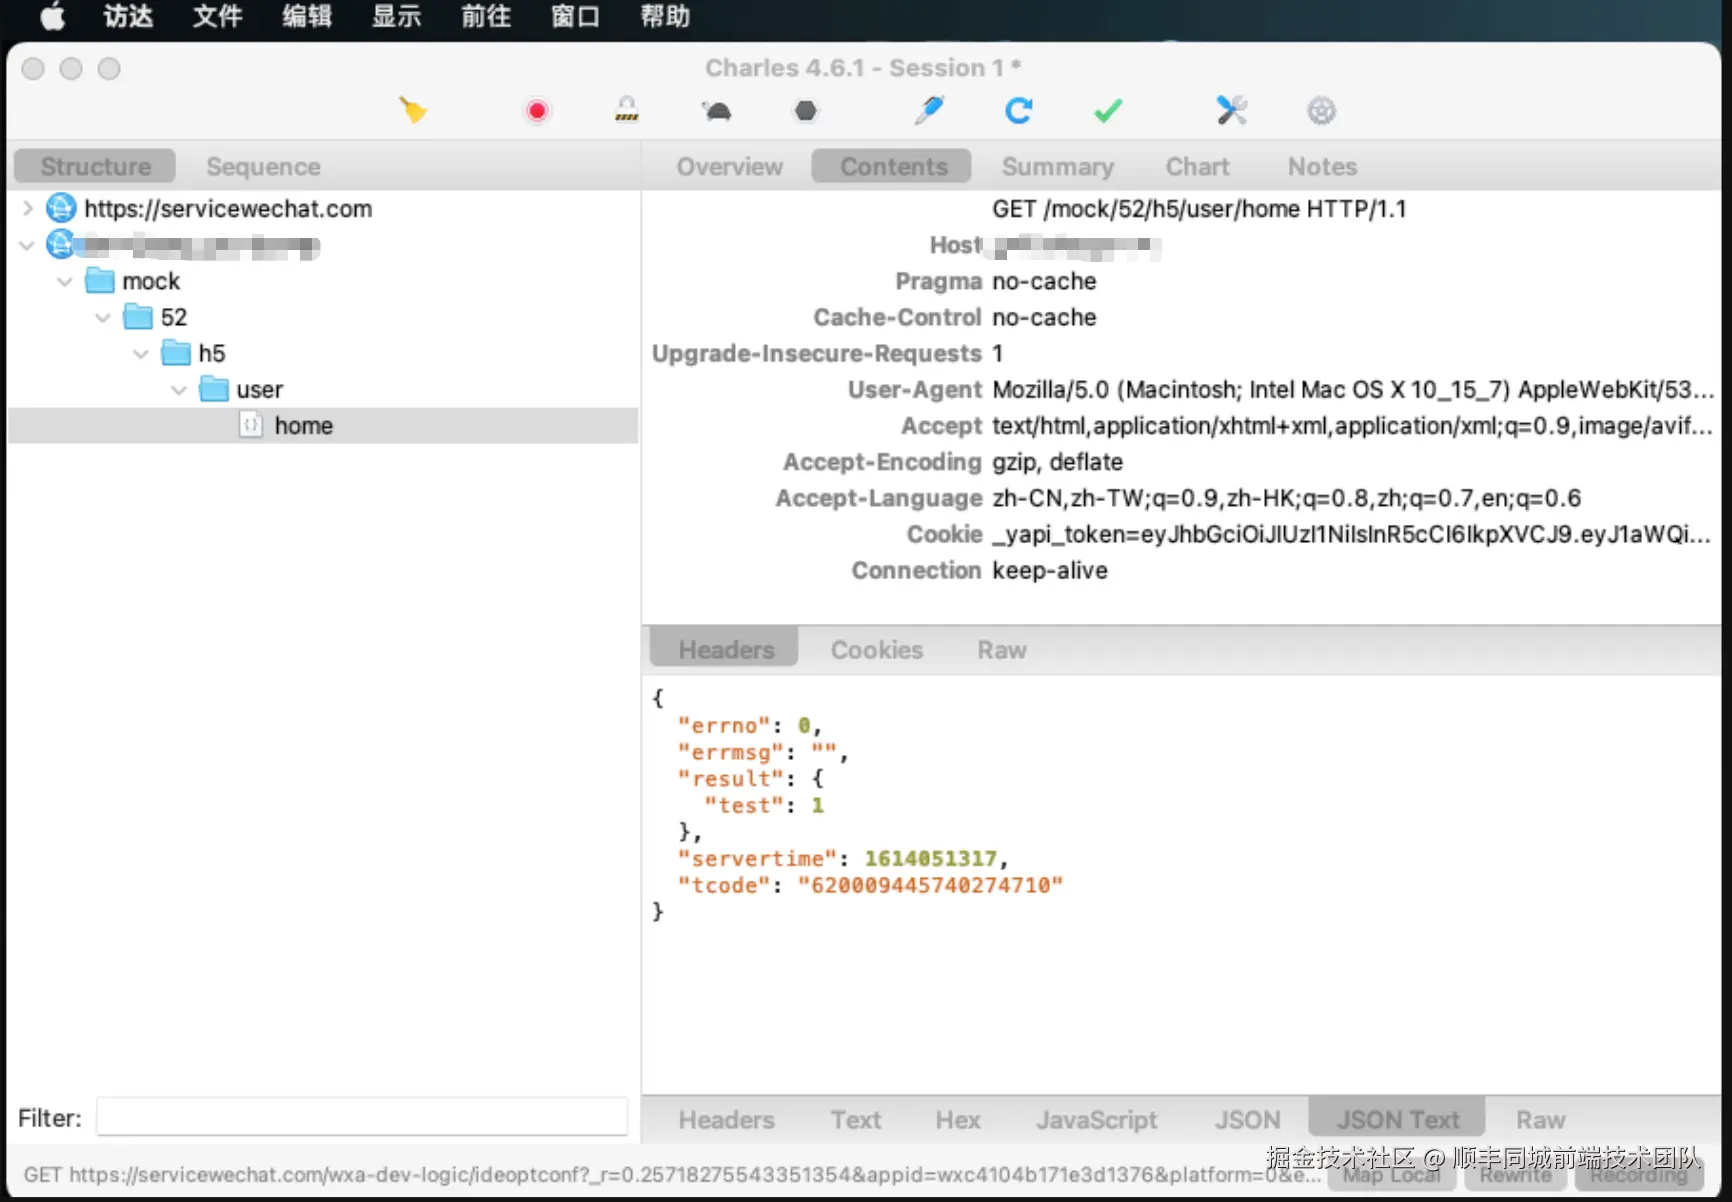Select the h5 folder row
Image resolution: width=1732 pixels, height=1202 pixels.
click(x=323, y=353)
